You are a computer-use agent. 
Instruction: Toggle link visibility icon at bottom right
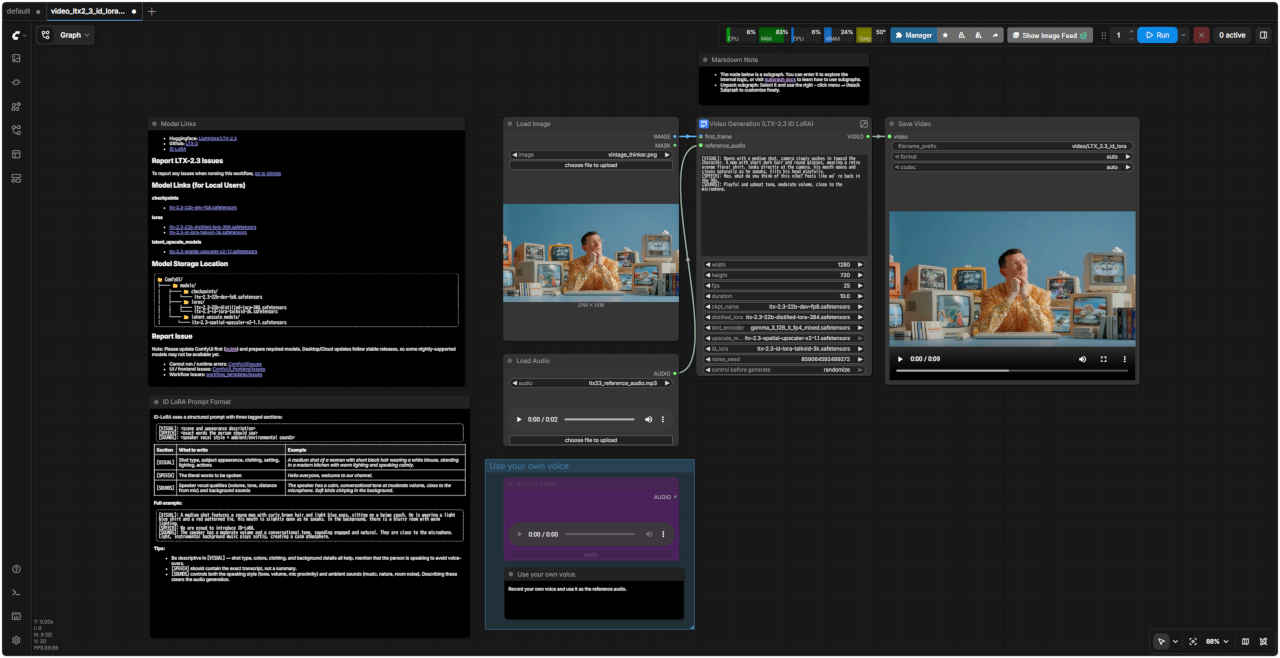pyautogui.click(x=1264, y=641)
